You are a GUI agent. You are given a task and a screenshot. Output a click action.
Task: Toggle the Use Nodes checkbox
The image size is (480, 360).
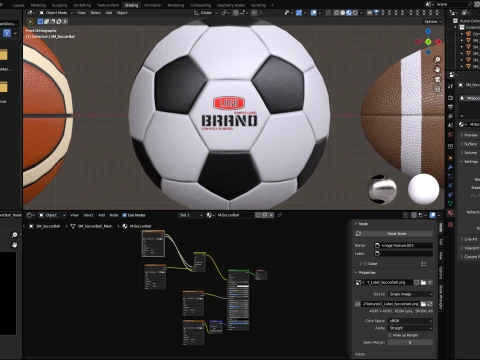[125, 215]
